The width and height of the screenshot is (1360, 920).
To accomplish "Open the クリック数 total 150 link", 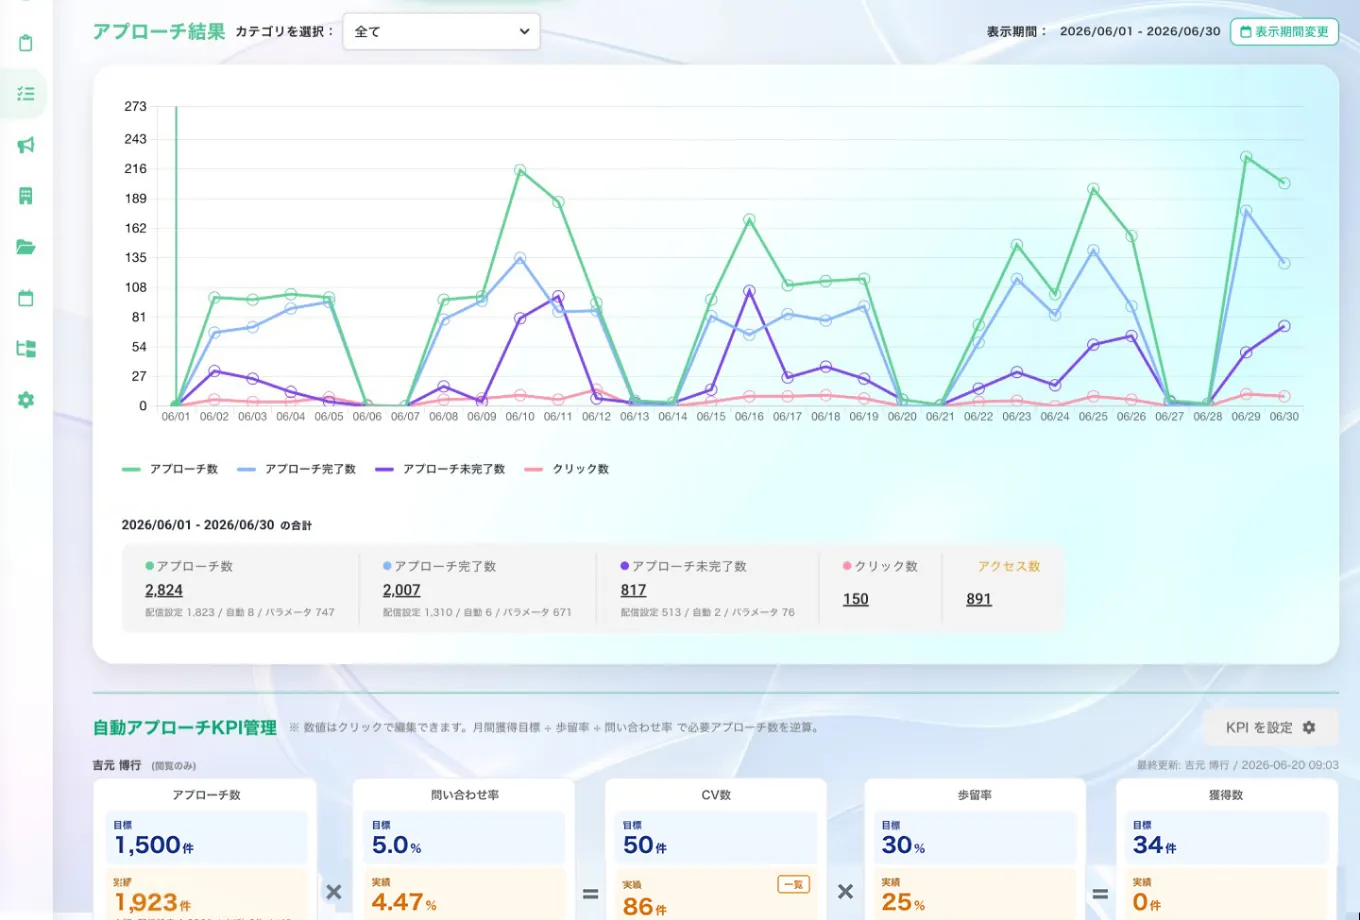I will click(856, 599).
